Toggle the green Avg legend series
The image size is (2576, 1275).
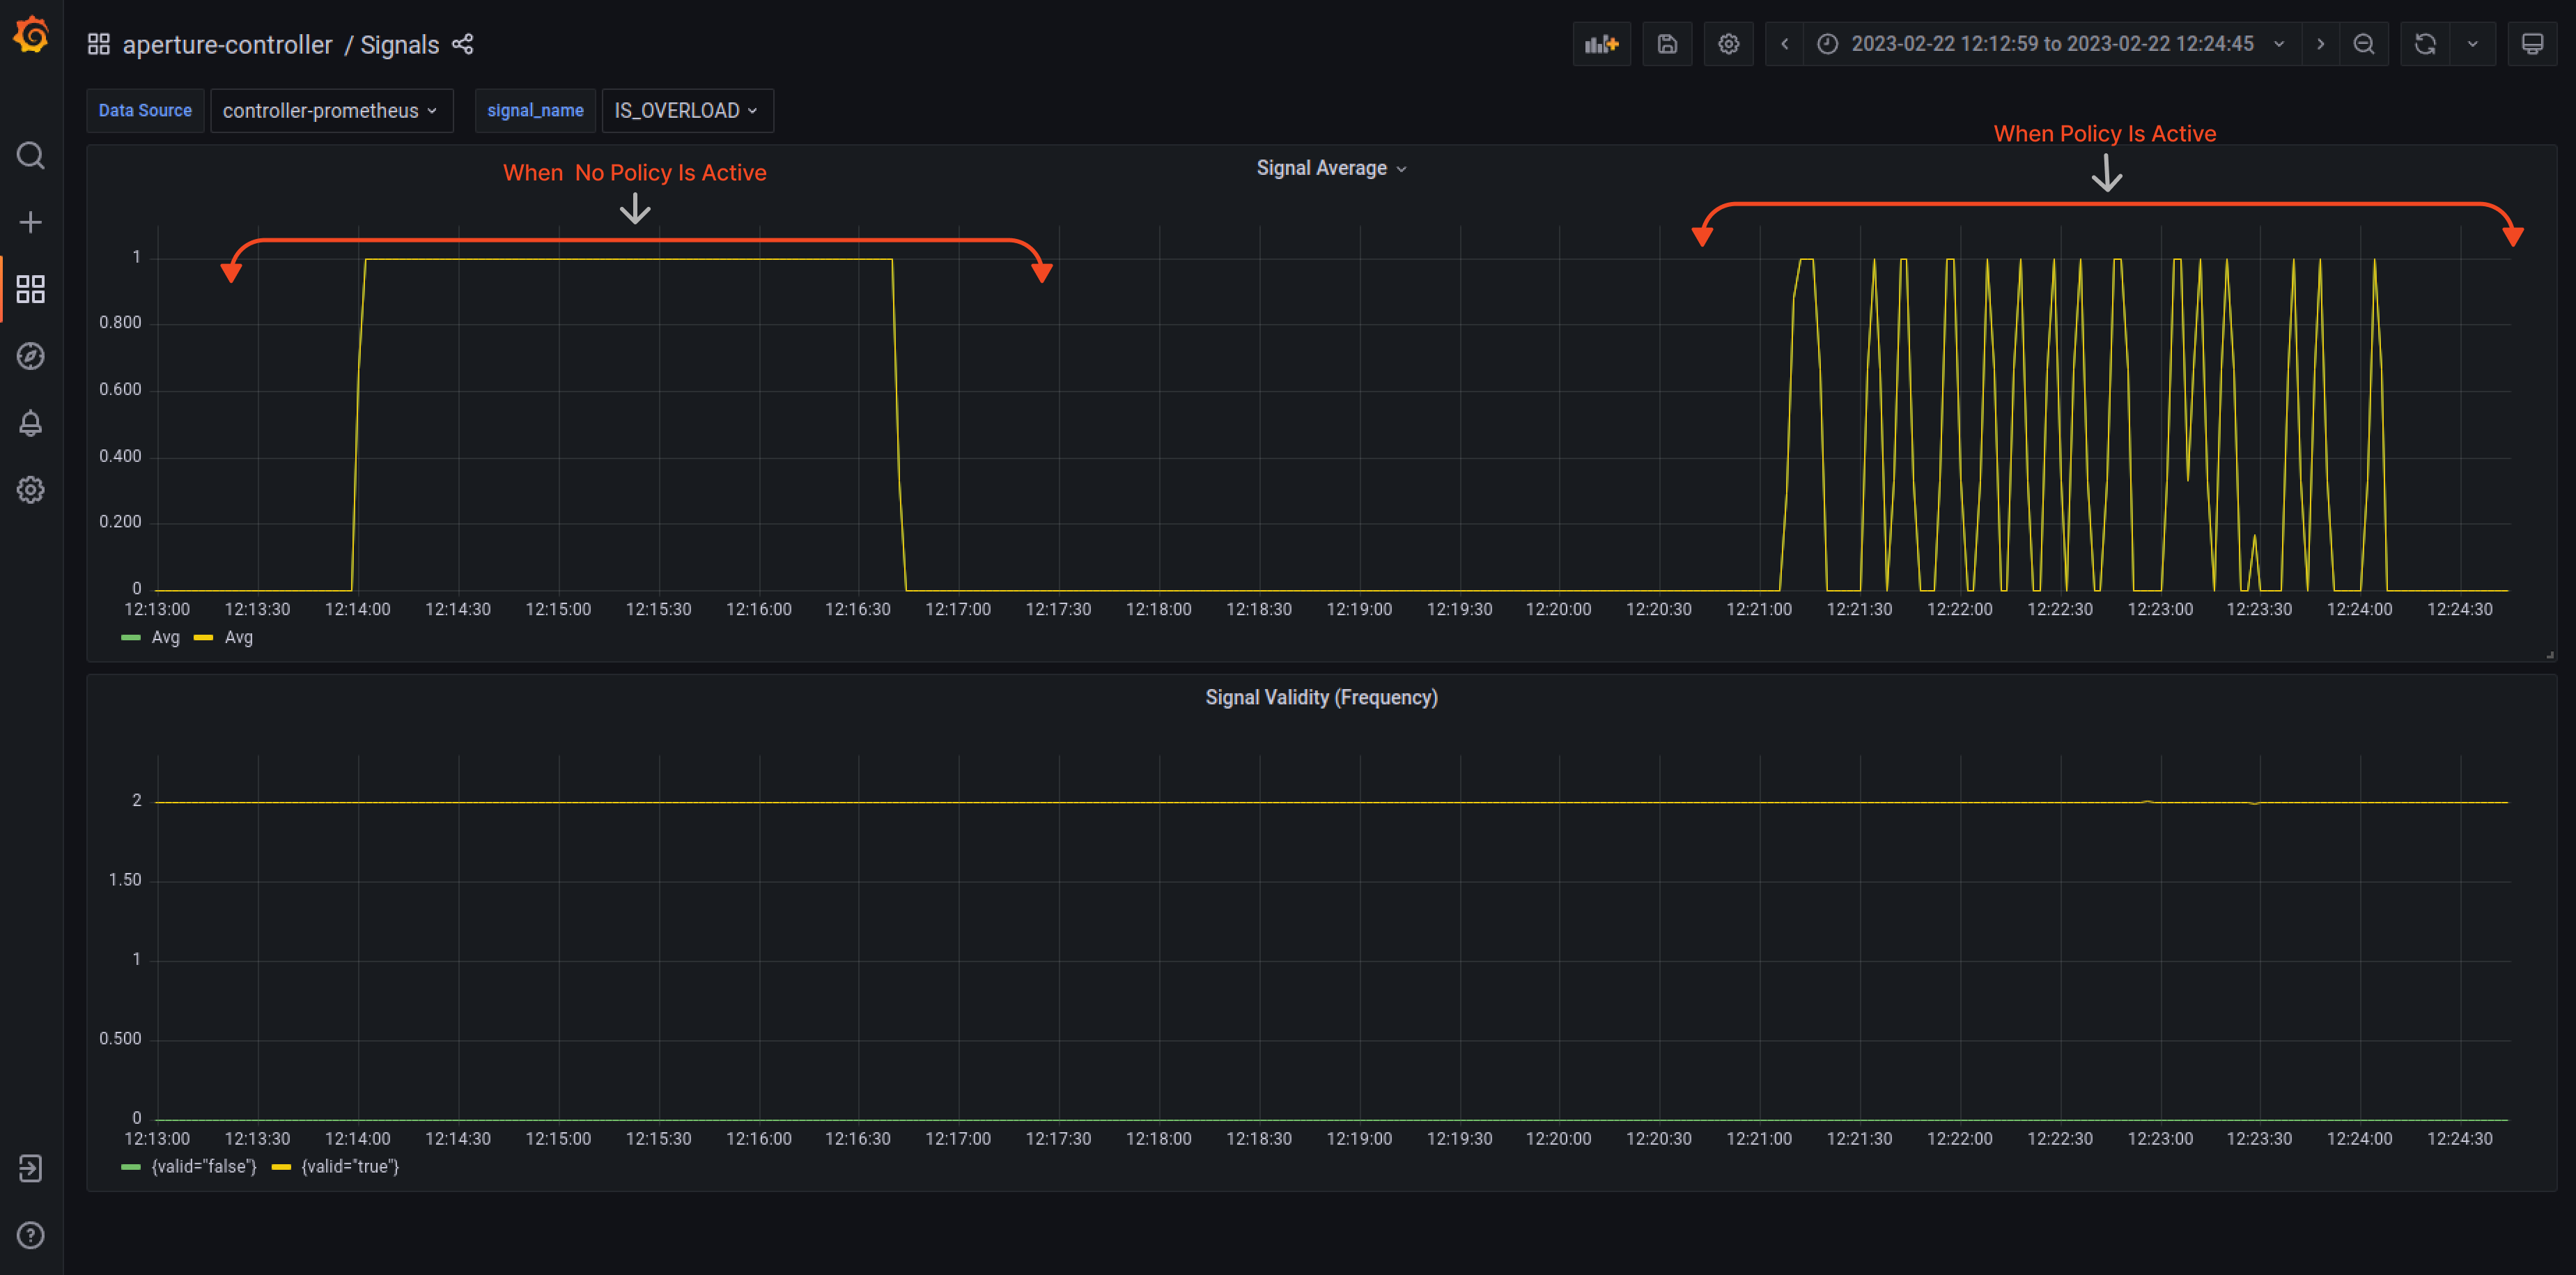point(165,637)
